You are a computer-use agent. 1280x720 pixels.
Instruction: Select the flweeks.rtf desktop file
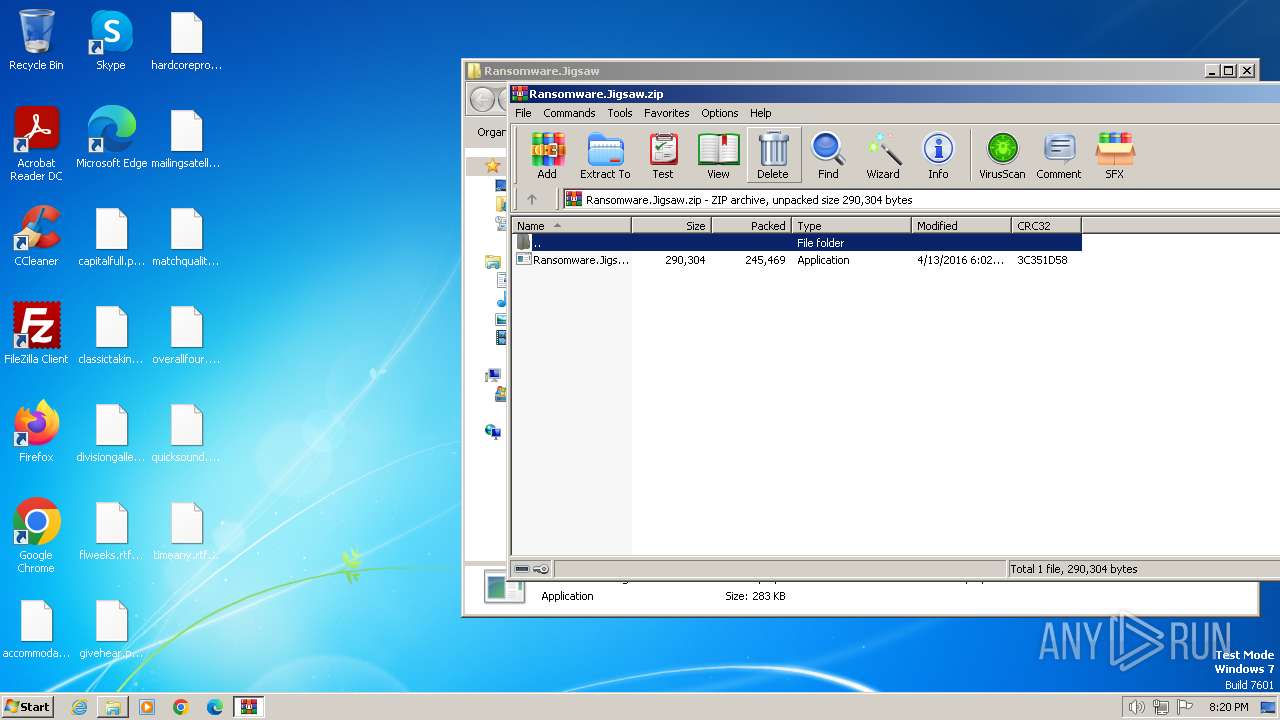click(111, 530)
